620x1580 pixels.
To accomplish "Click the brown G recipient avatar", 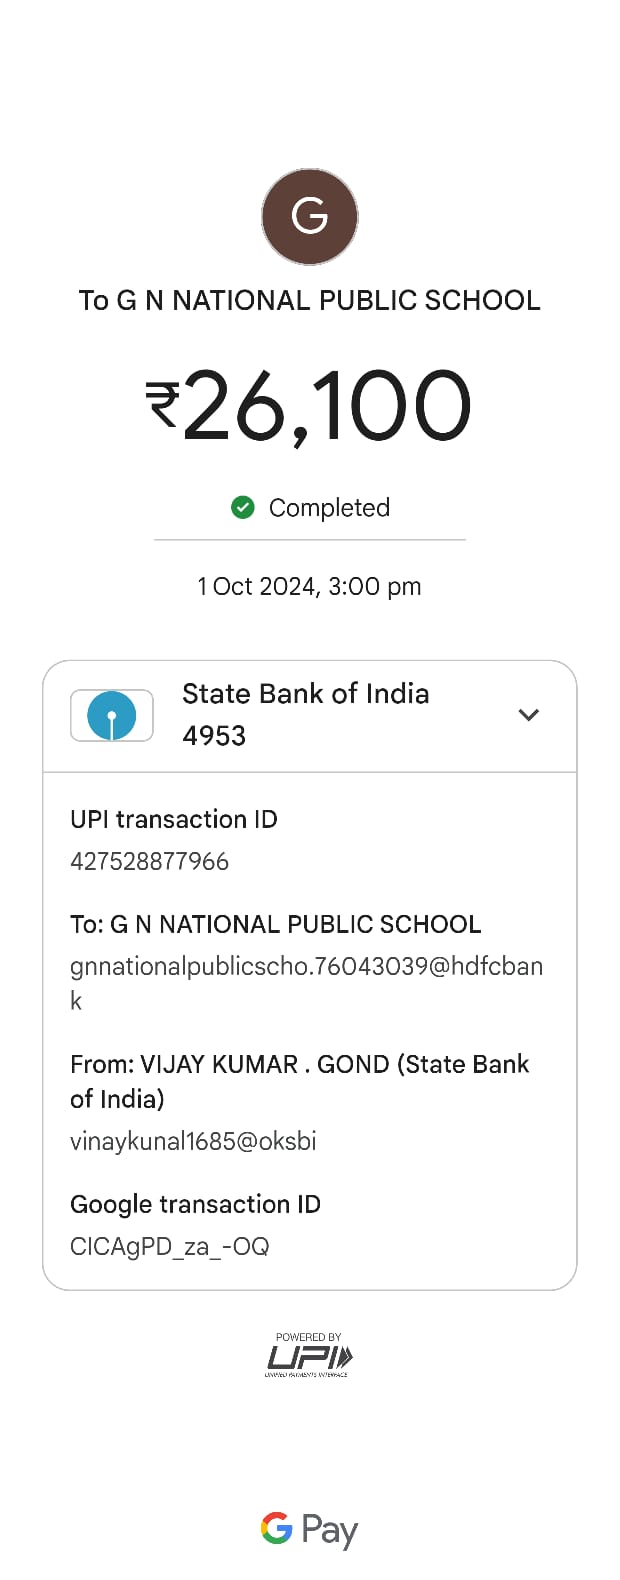I will coord(310,217).
